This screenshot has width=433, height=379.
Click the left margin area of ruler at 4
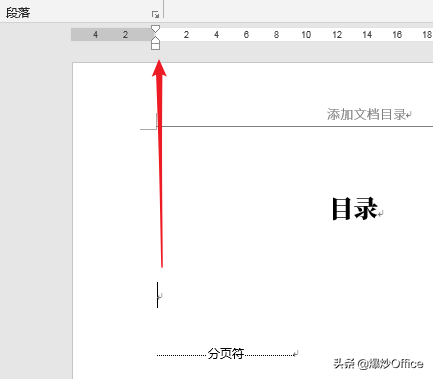[95, 35]
